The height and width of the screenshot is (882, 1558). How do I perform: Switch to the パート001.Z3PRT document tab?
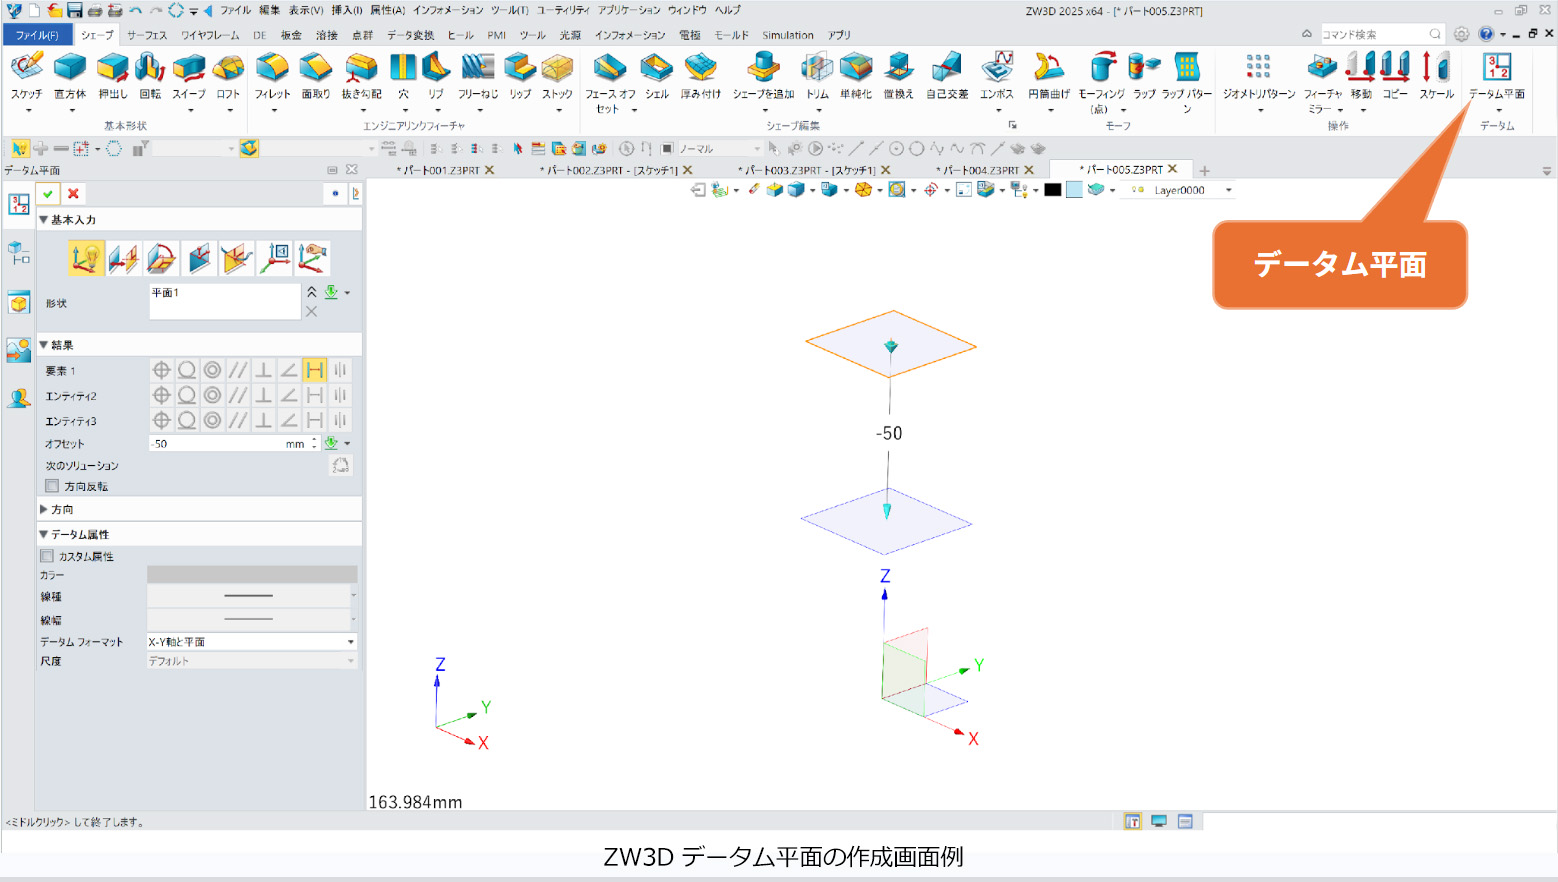click(x=441, y=170)
